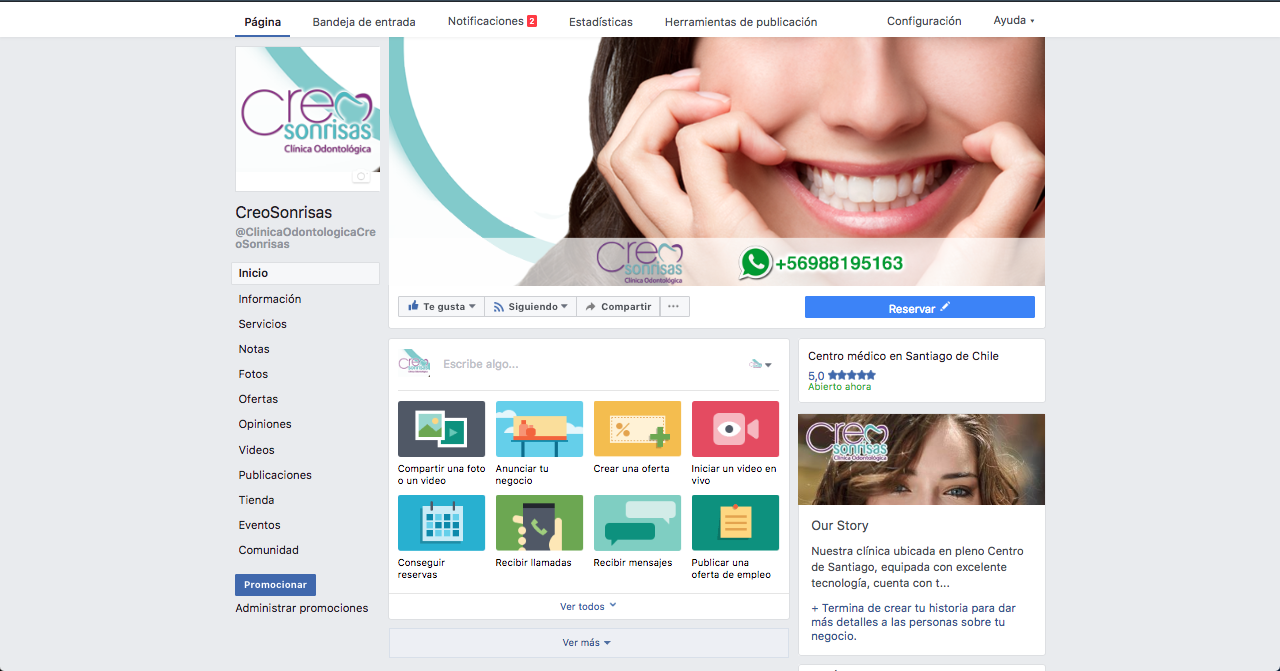Click the blue Reservar button
1280x671 pixels.
[919, 308]
